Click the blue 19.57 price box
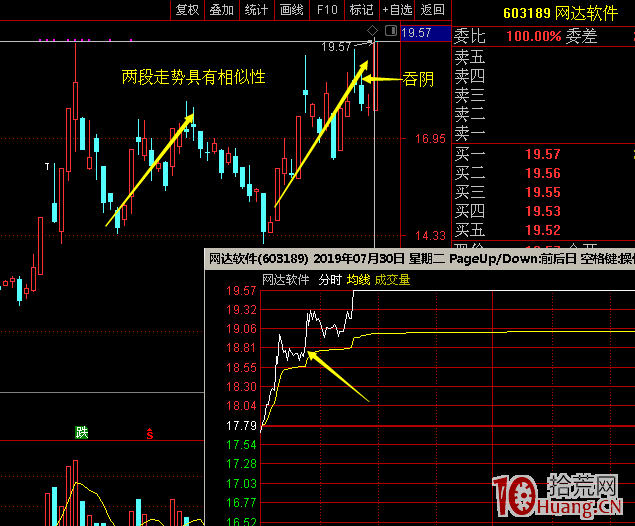 (426, 33)
